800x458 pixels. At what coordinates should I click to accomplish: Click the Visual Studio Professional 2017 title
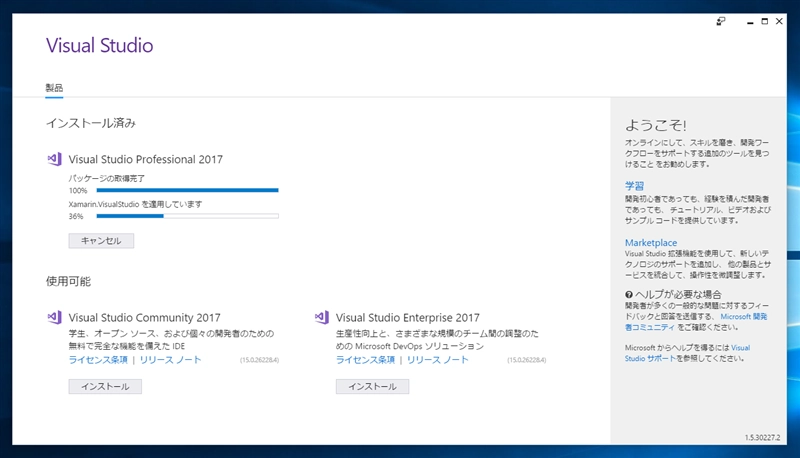[145, 159]
